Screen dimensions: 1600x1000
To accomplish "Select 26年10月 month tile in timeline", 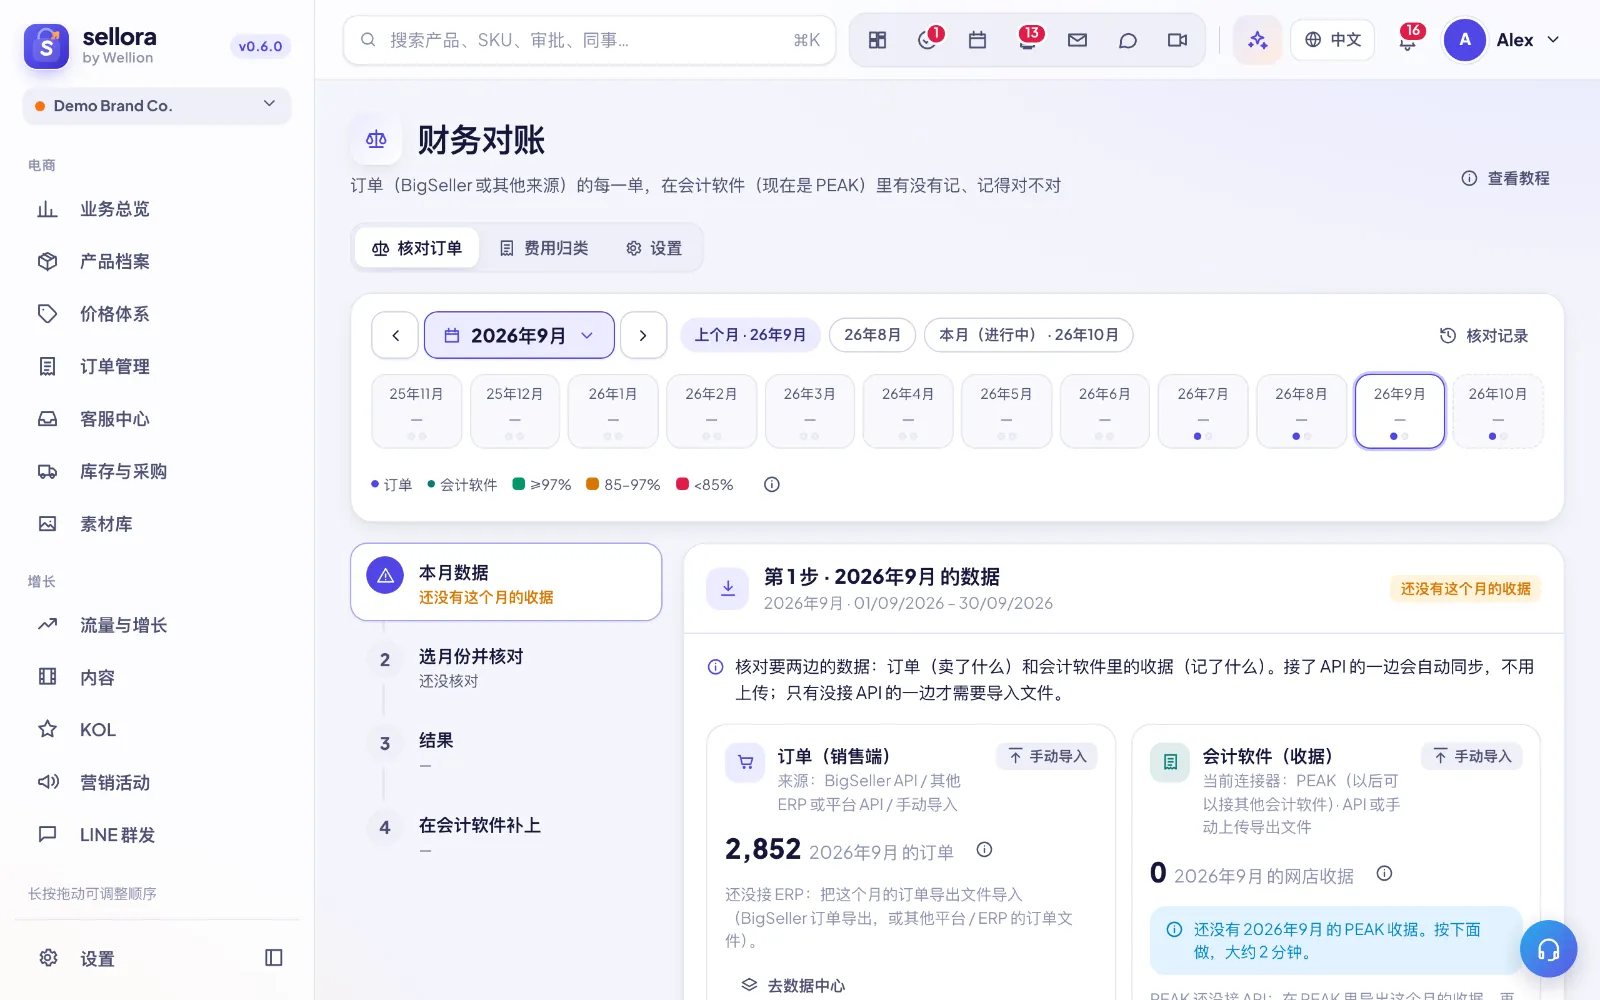I will click(1498, 411).
